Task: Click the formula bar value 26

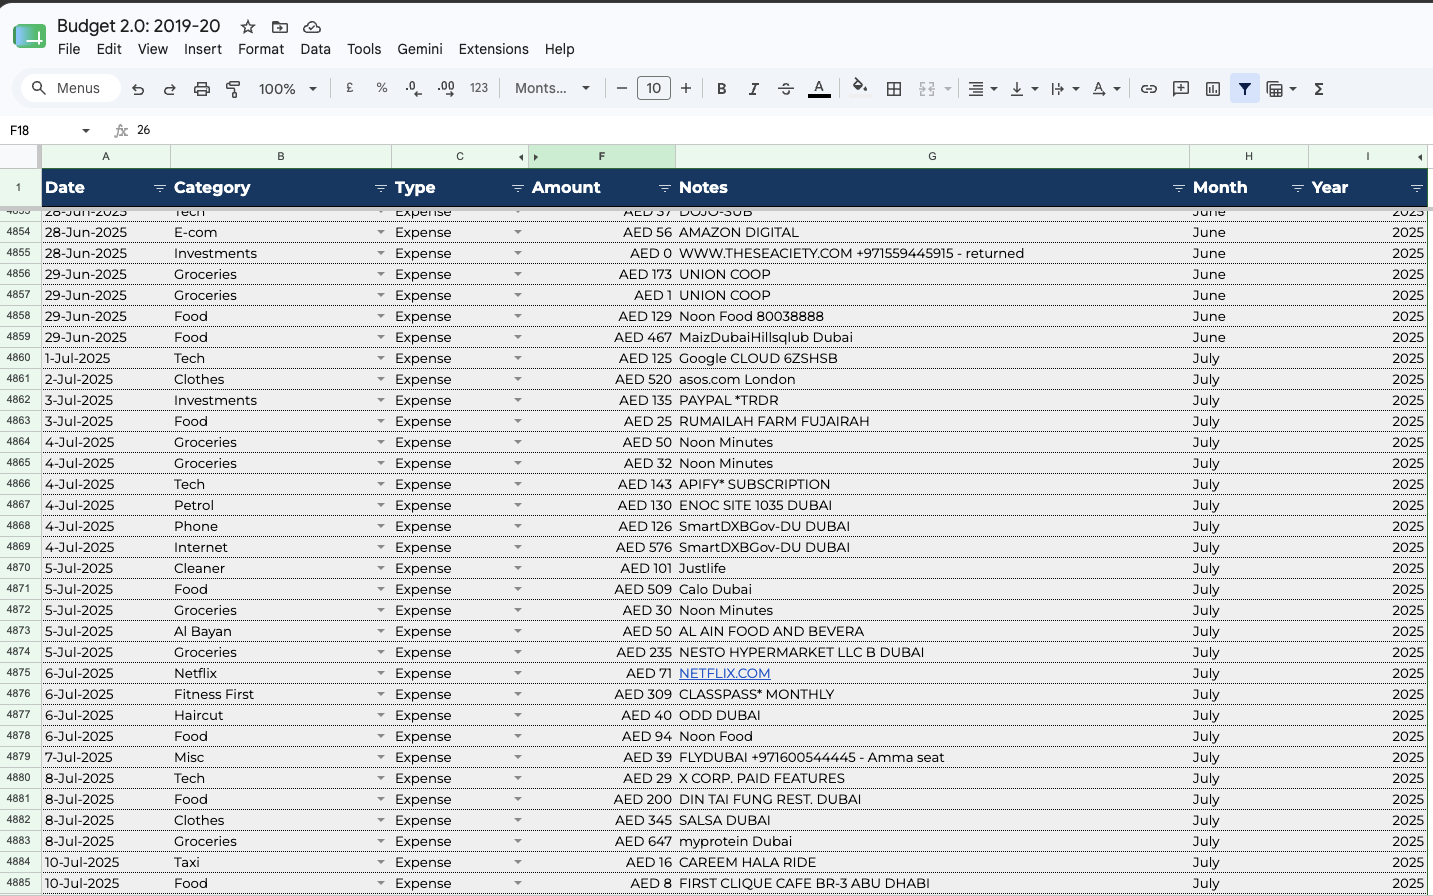Action: click(x=144, y=130)
